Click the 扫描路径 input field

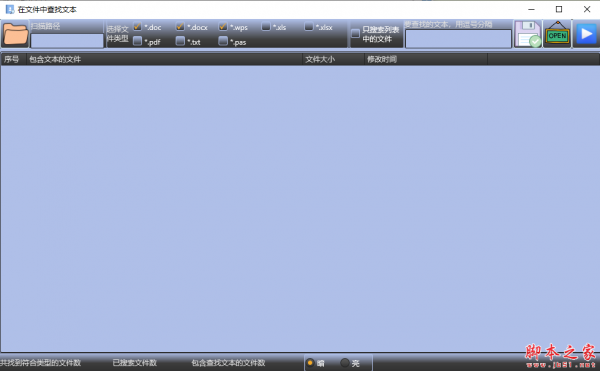pos(67,41)
